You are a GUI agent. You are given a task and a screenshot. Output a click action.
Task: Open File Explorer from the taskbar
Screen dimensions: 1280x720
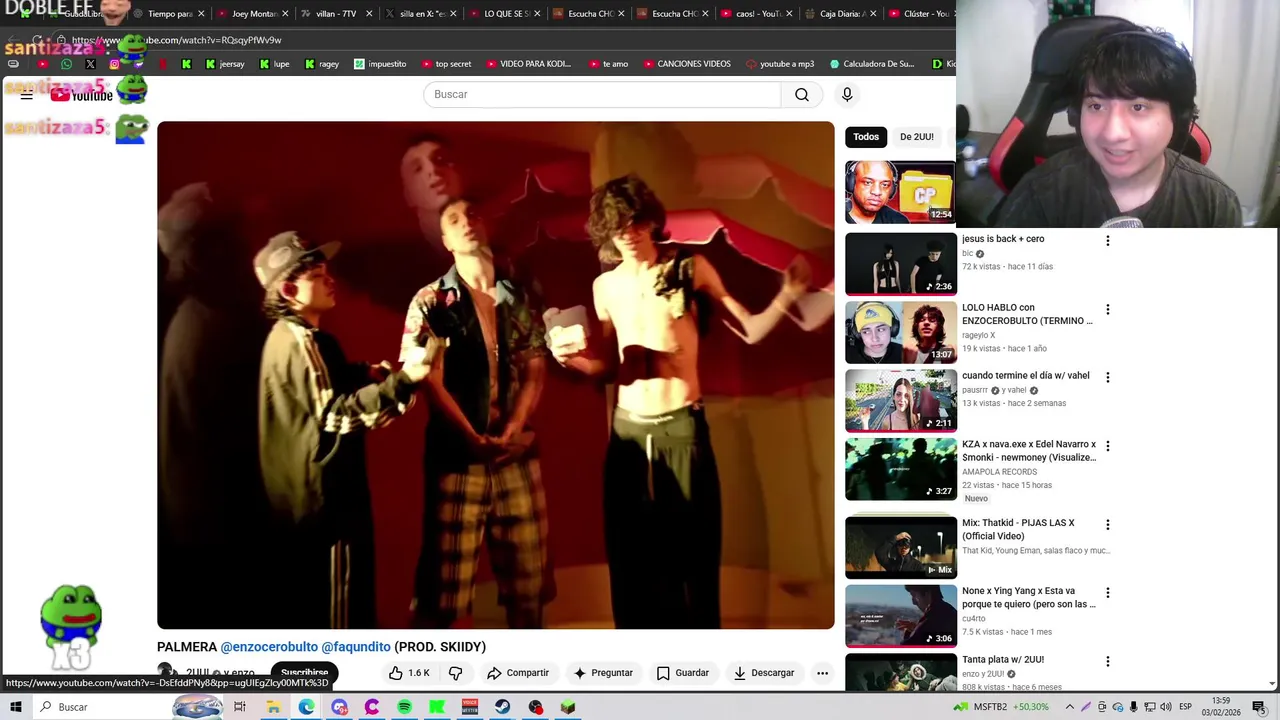[273, 707]
